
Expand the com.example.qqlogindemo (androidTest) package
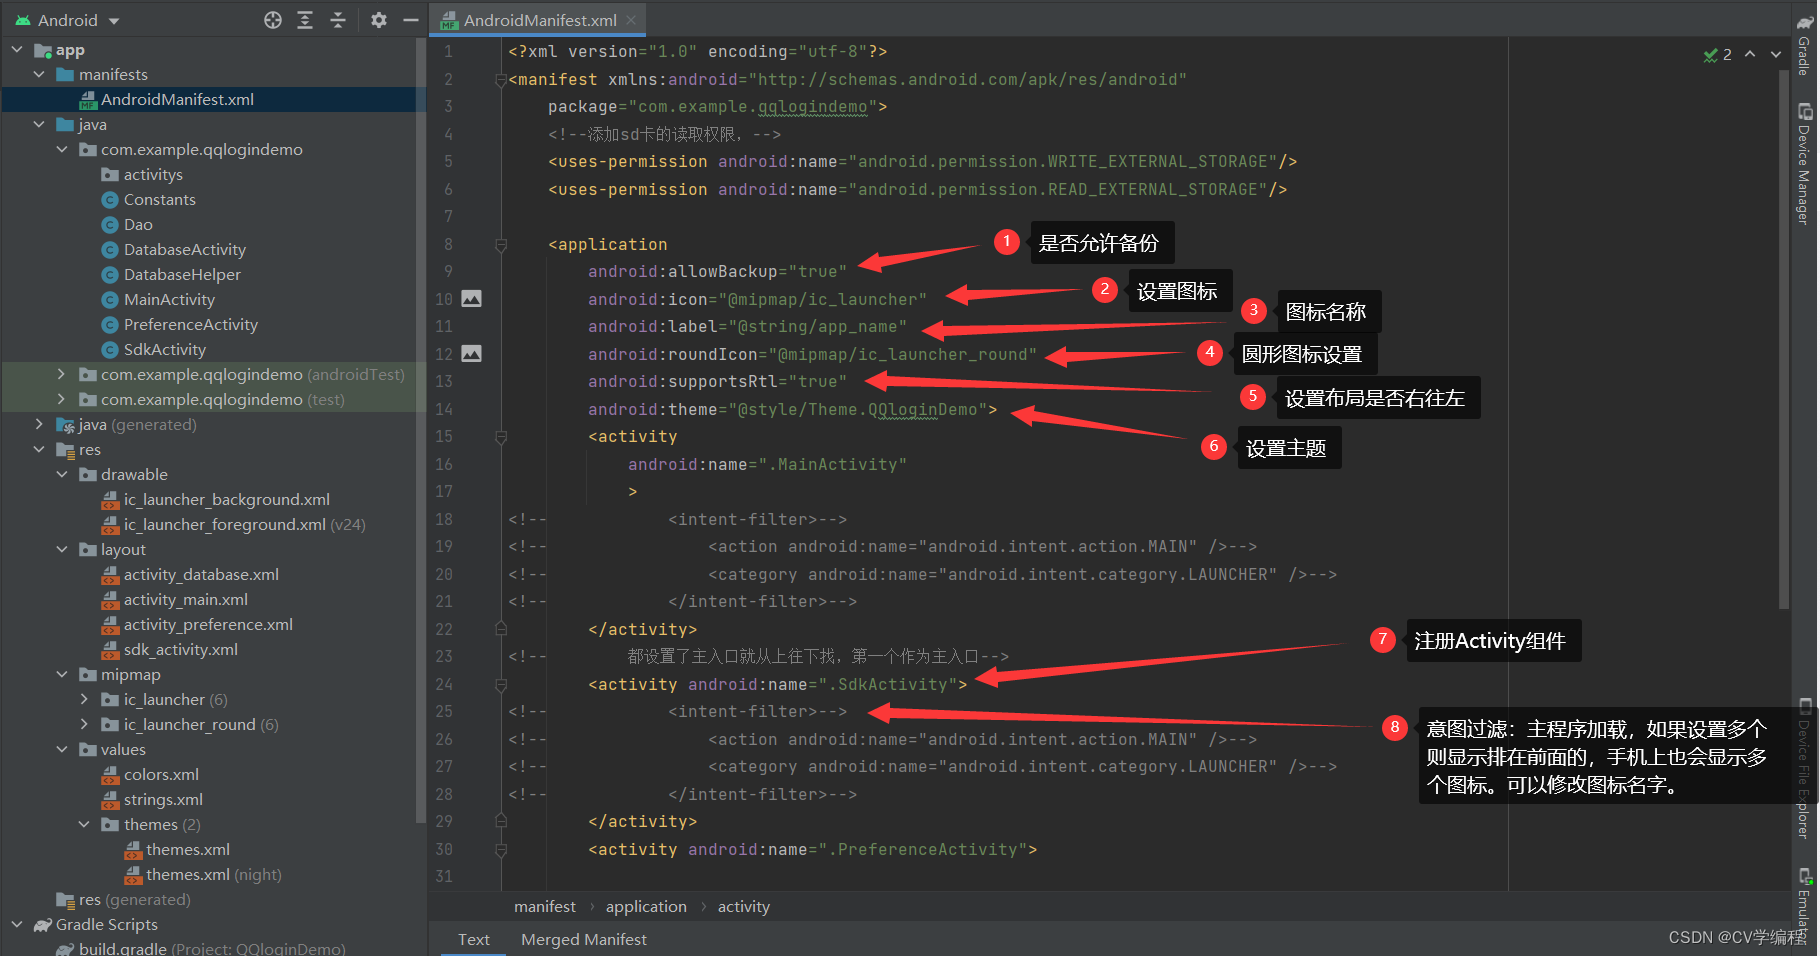(62, 374)
